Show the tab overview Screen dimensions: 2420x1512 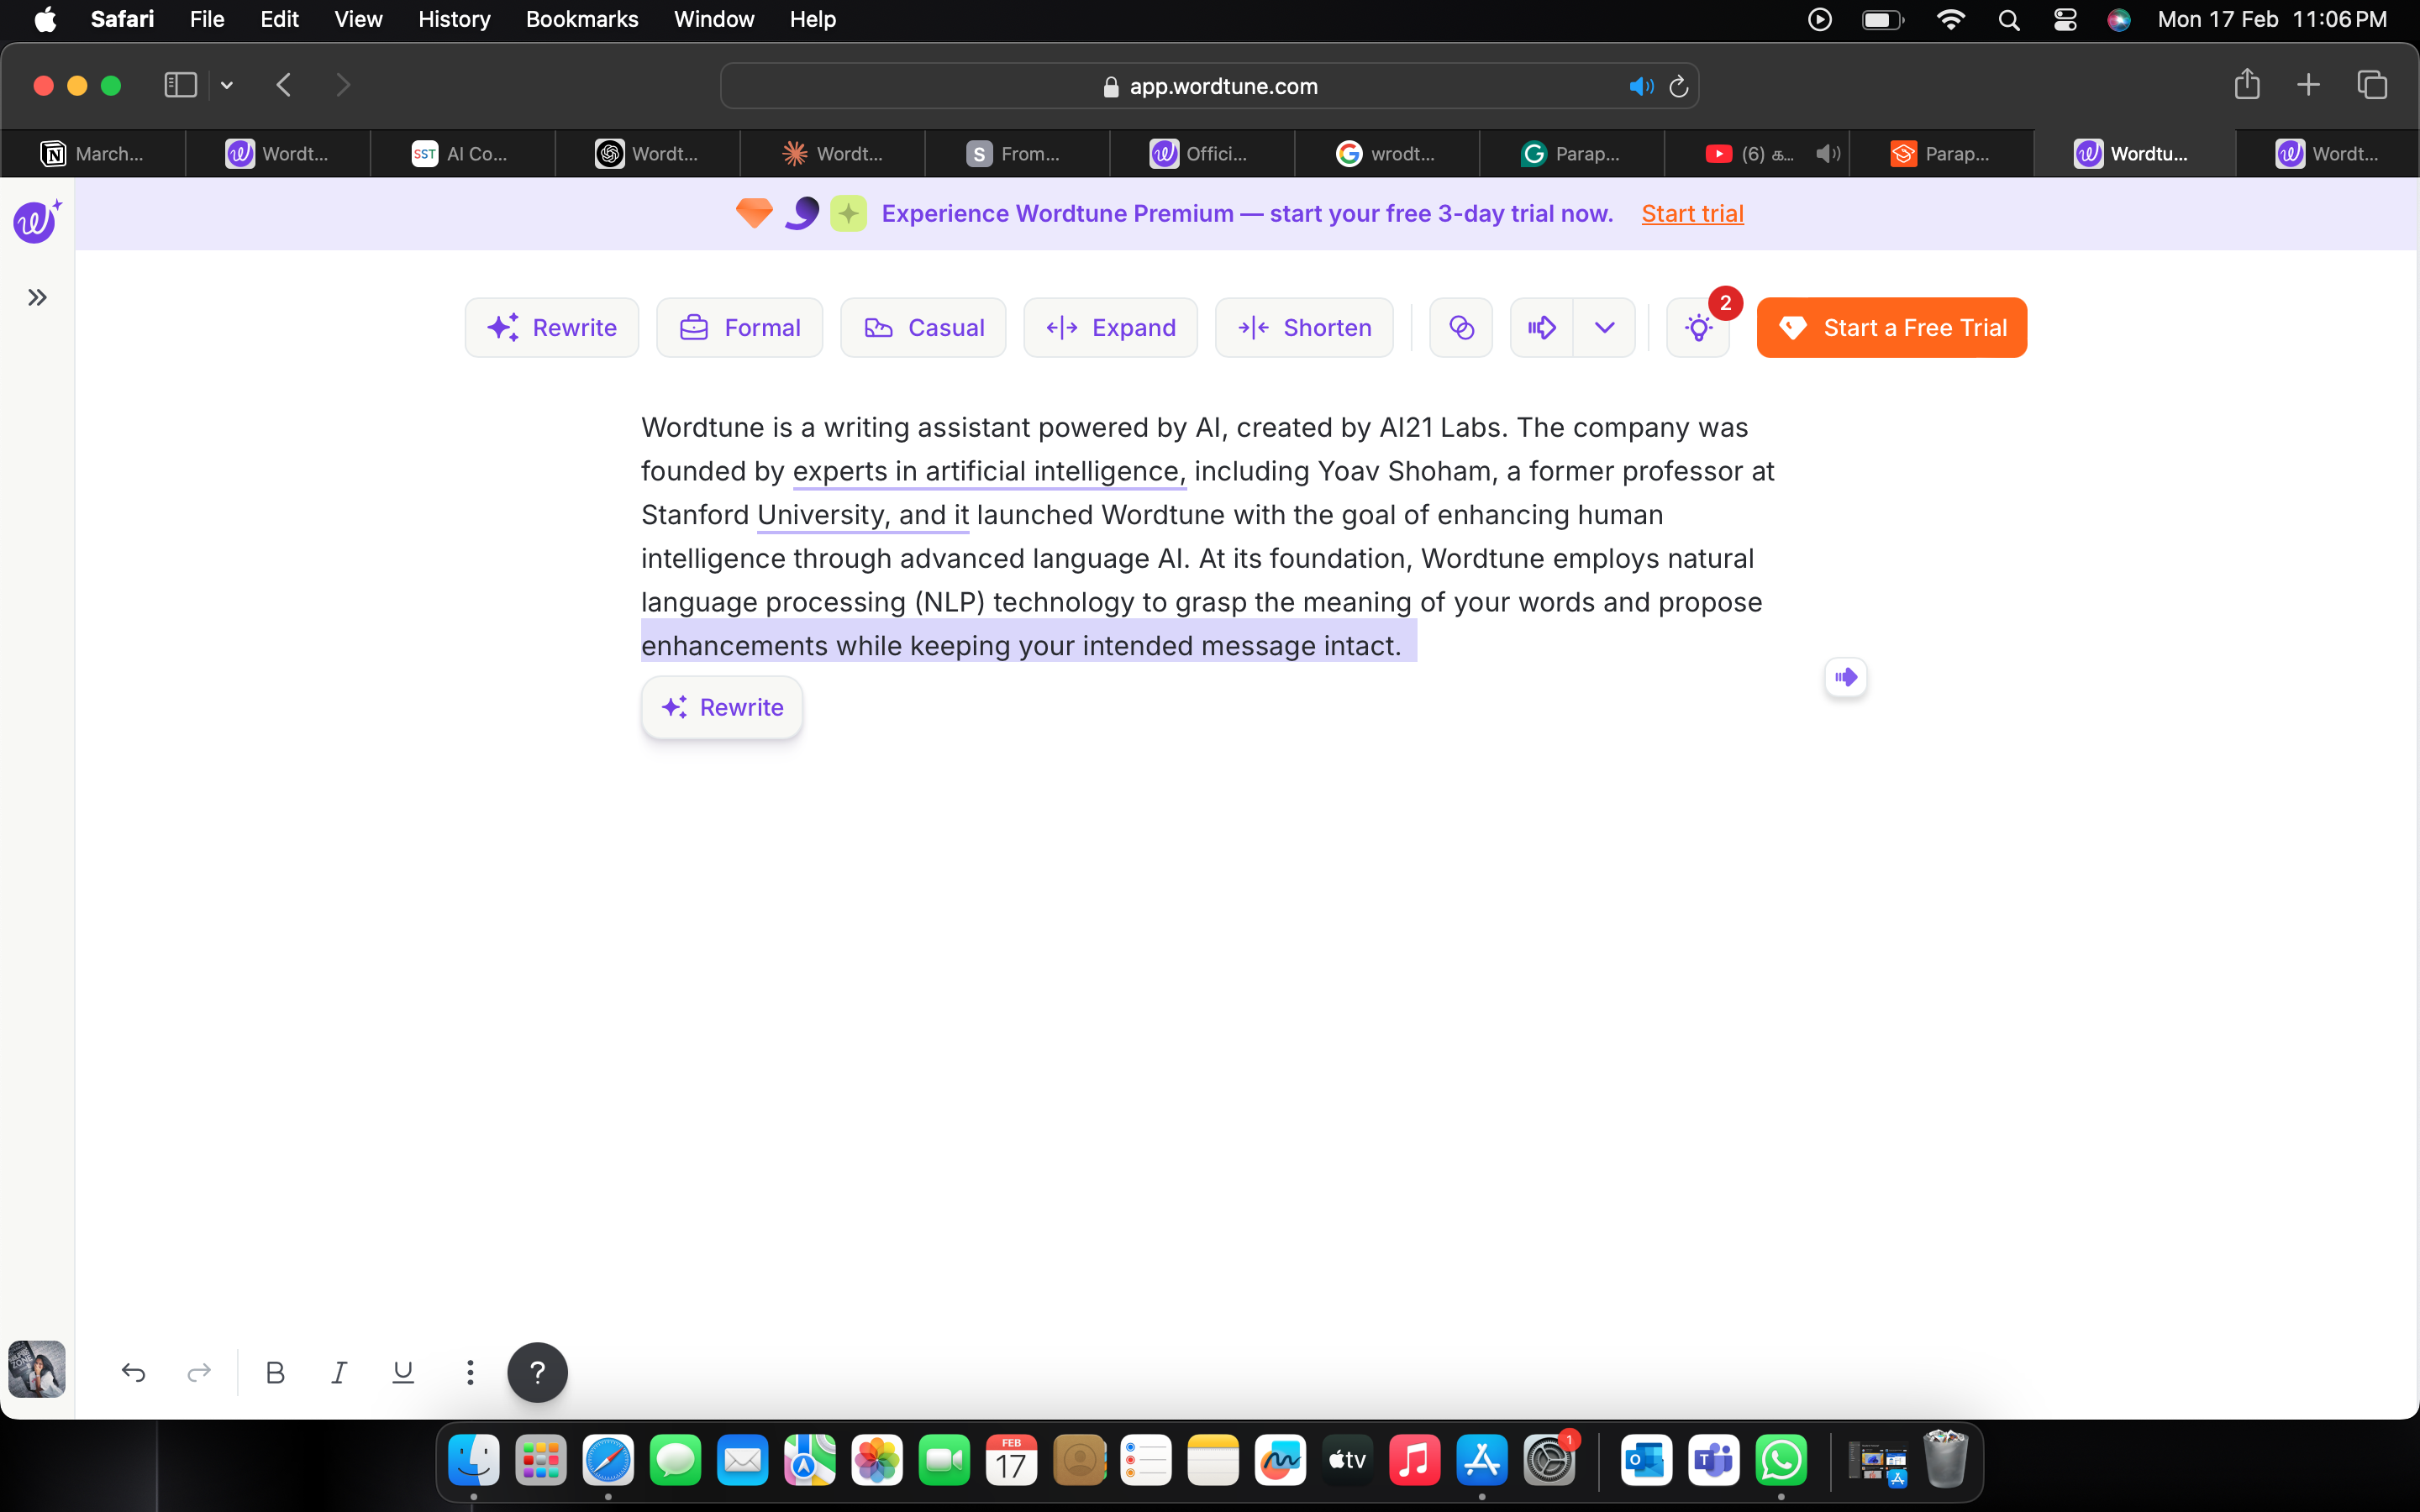(x=2372, y=85)
